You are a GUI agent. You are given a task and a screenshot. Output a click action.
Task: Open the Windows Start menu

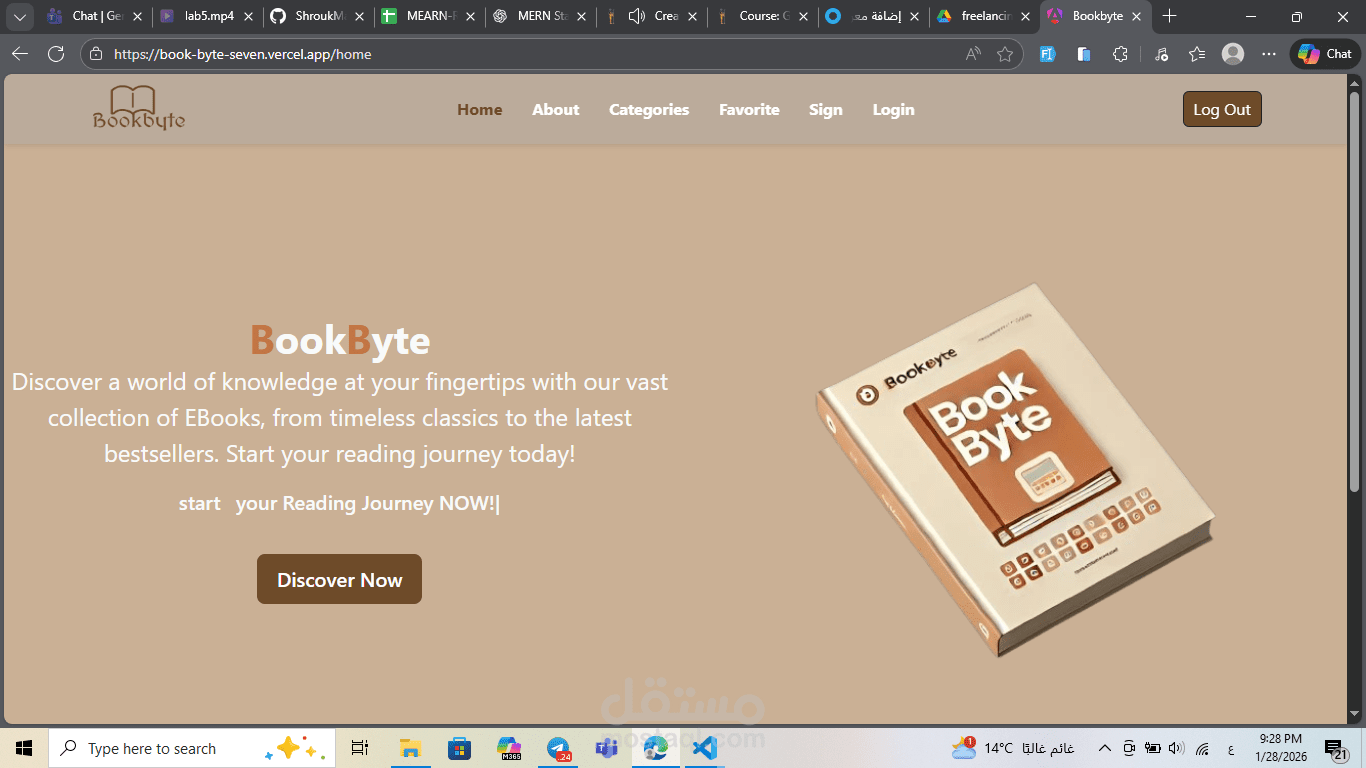(x=24, y=748)
